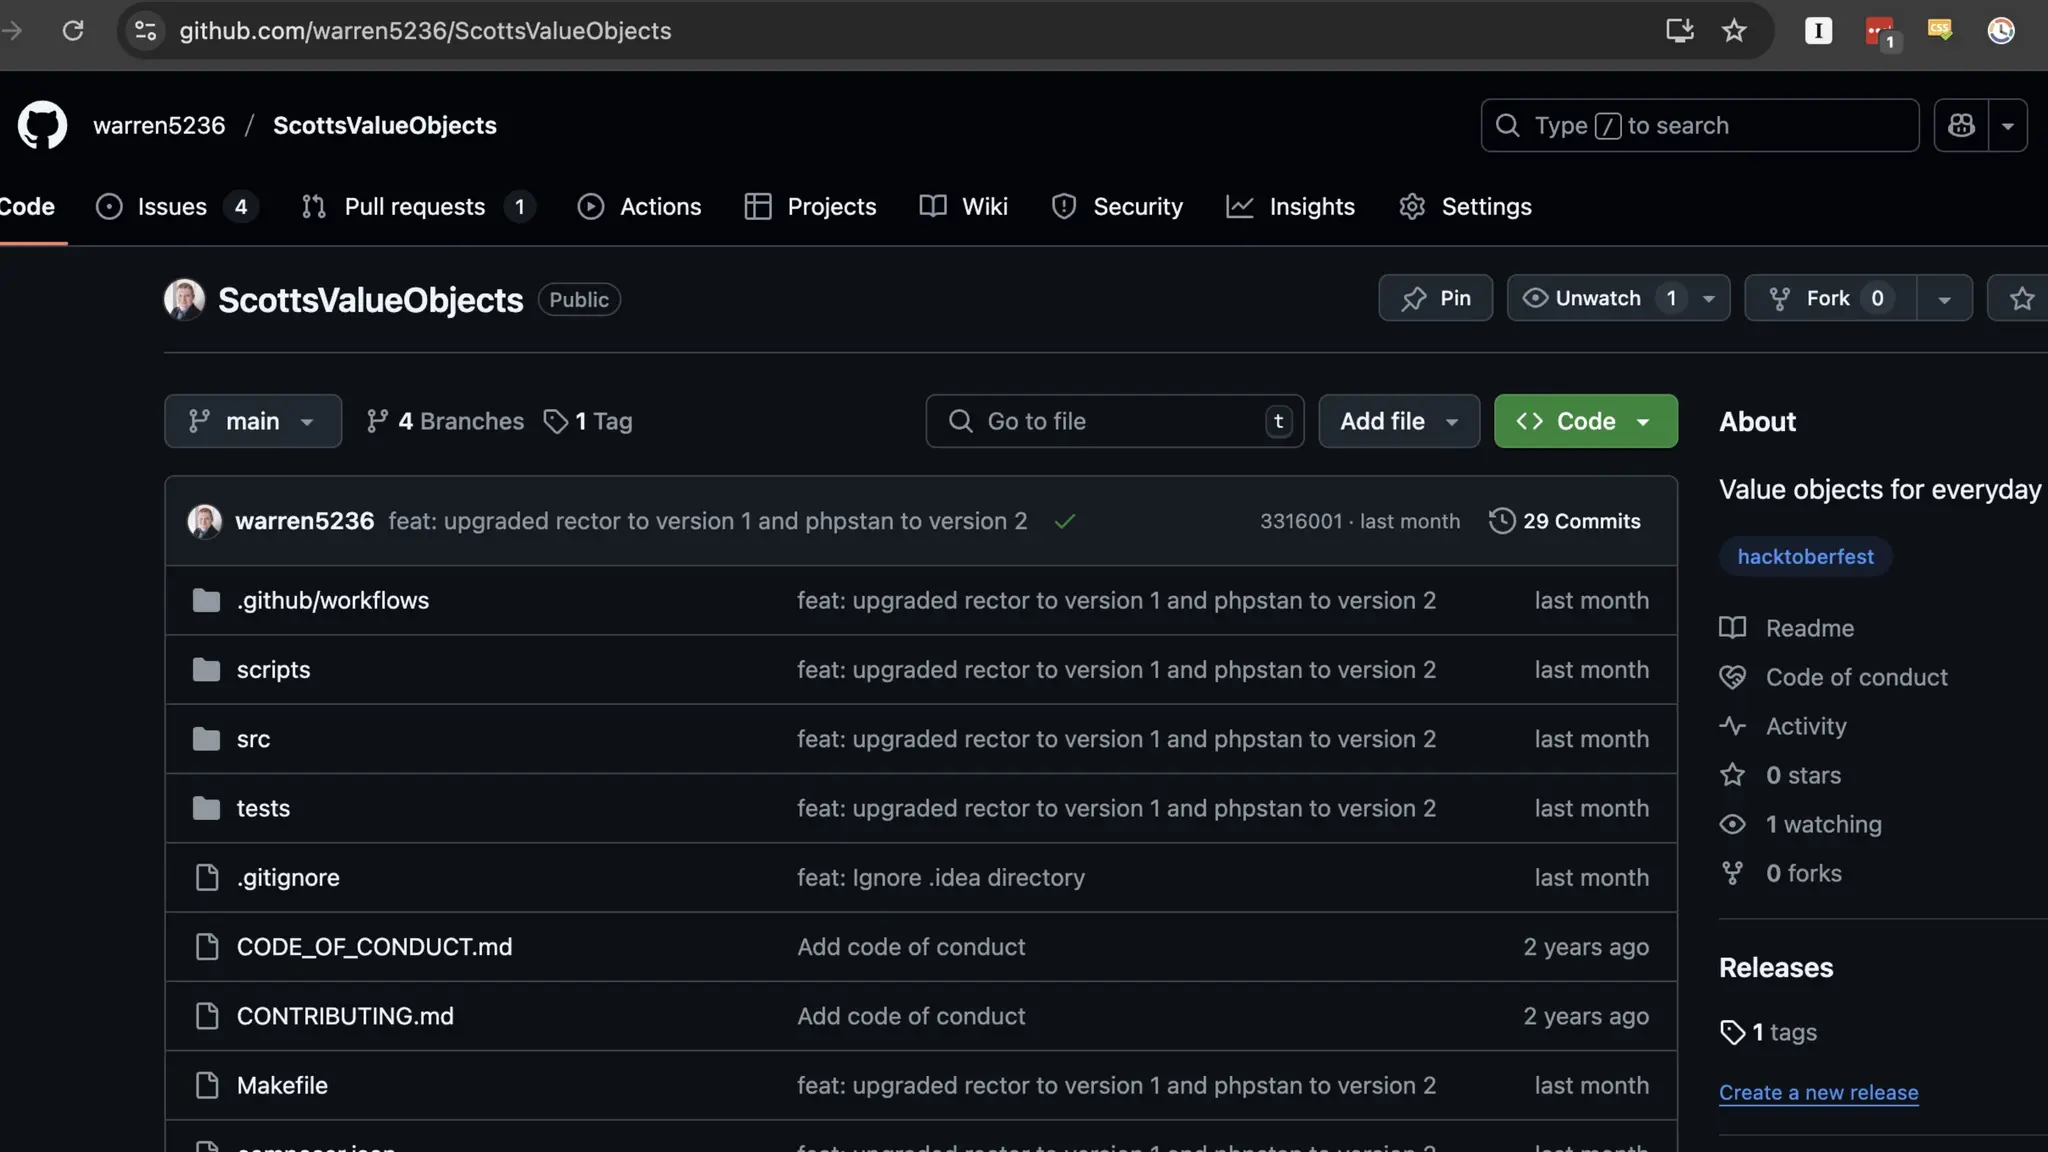
Task: Open 'feat: Ignore .idea directory' commit message
Action: pyautogui.click(x=941, y=877)
